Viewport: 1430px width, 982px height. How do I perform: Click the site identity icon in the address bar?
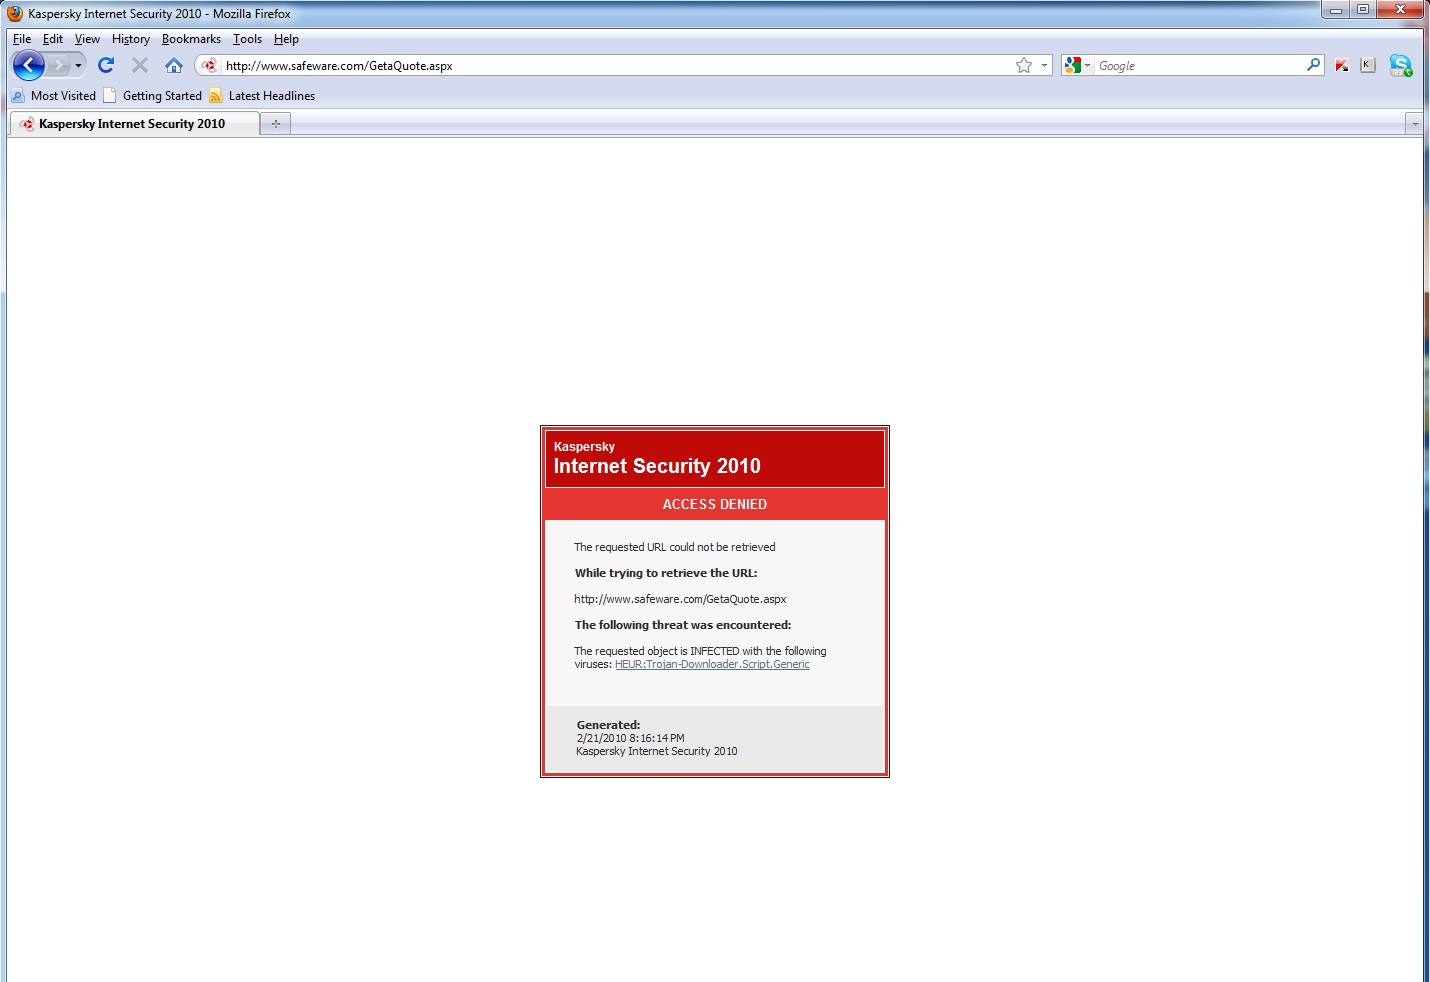pos(209,65)
